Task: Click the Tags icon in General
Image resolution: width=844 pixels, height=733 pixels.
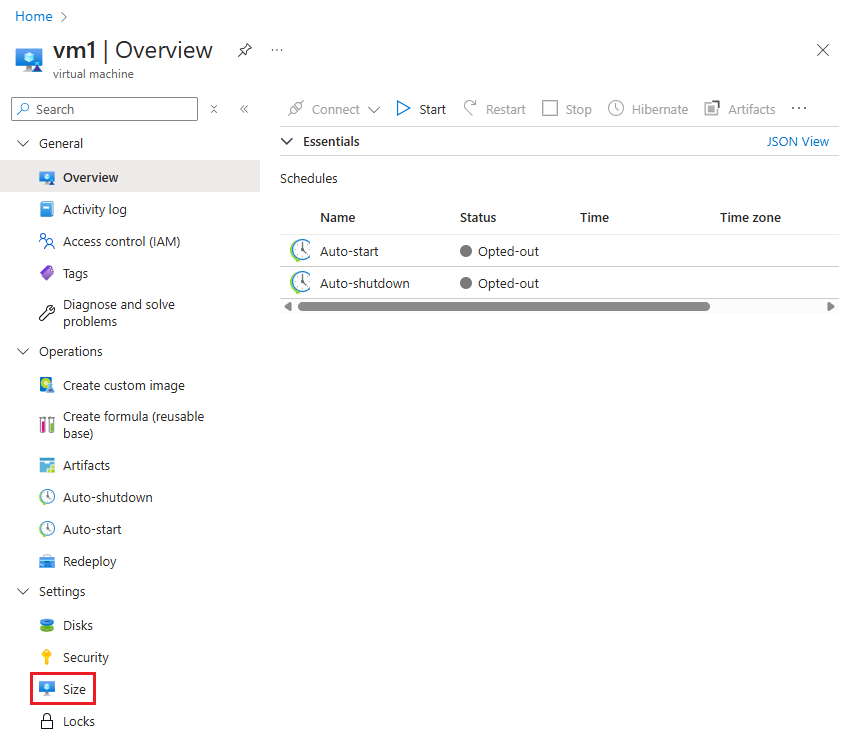Action: [46, 272]
